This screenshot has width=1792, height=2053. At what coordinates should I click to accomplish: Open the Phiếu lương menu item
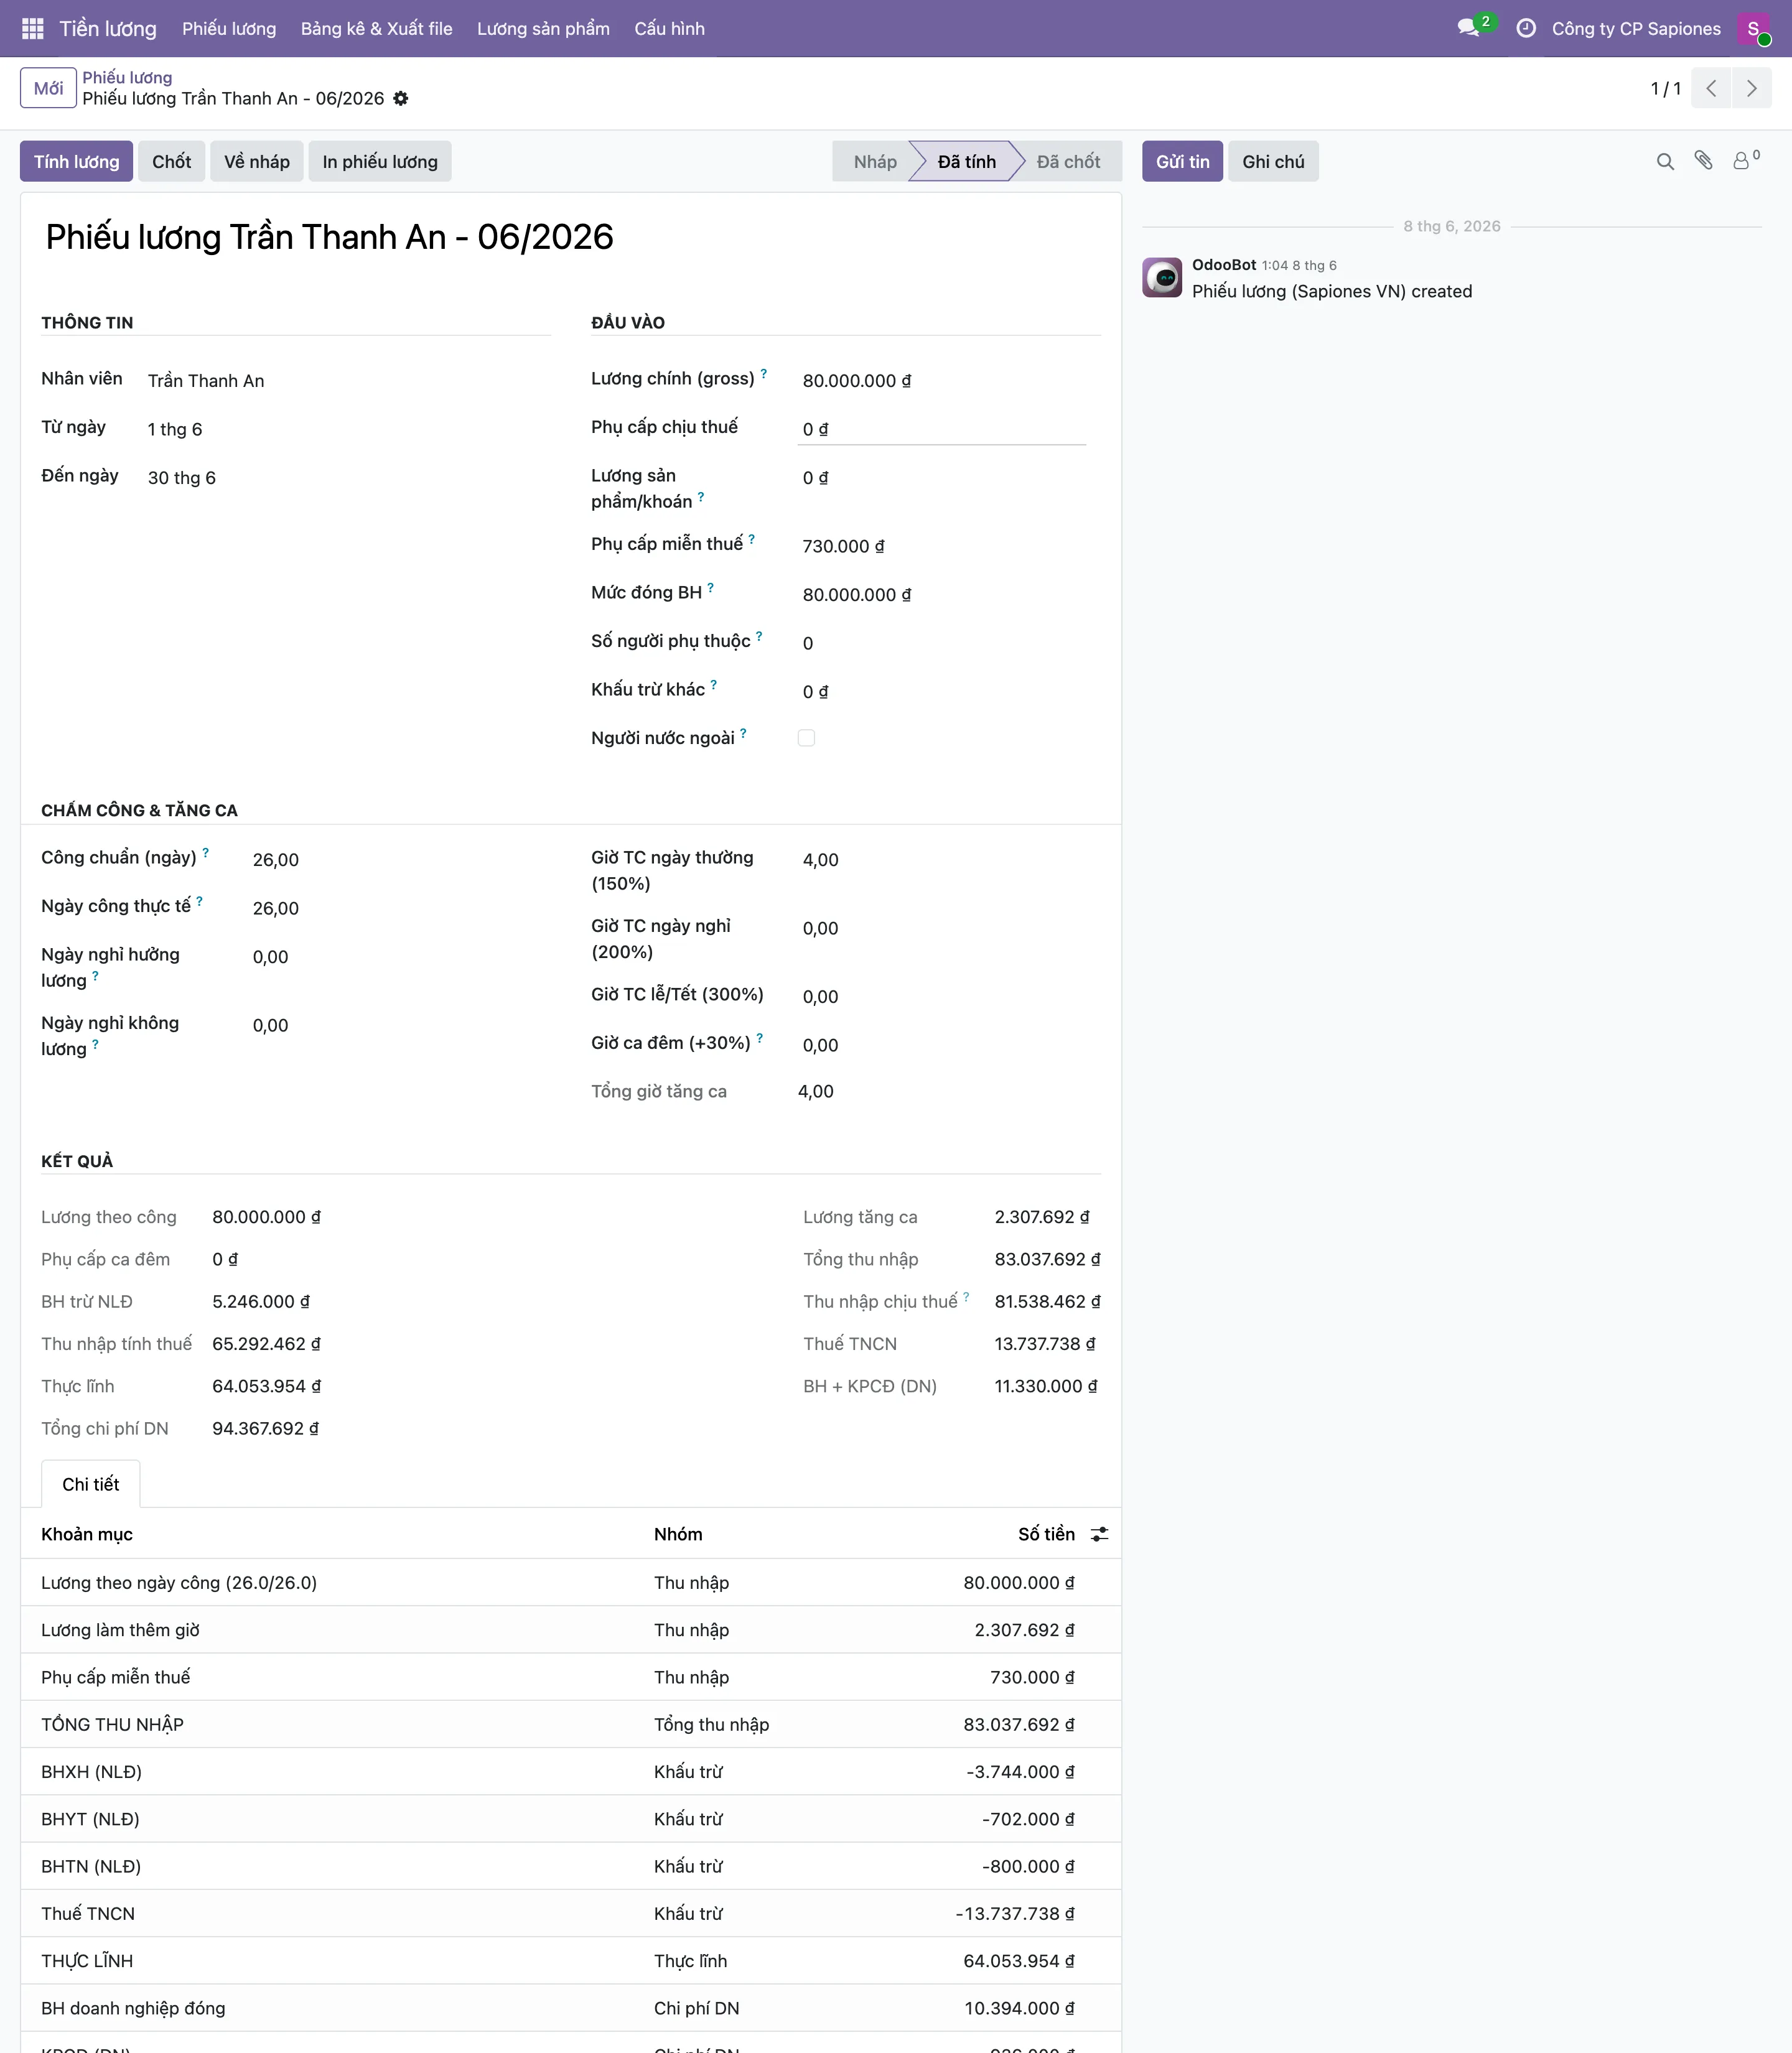pos(229,28)
